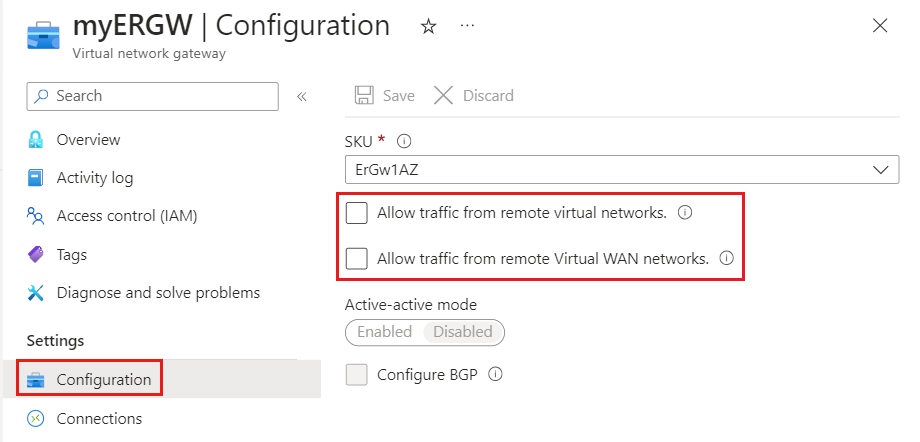Screen dimensions: 920x442
Task: Click the sidebar Search input field
Action: [160, 96]
